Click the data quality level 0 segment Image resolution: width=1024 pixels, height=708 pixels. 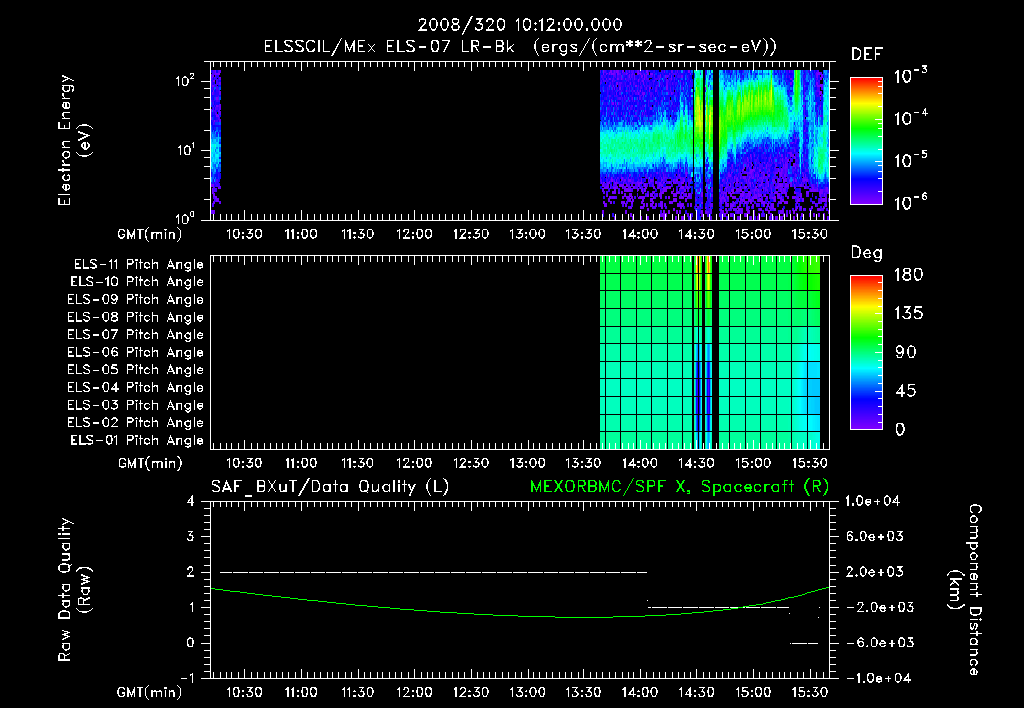click(x=804, y=643)
